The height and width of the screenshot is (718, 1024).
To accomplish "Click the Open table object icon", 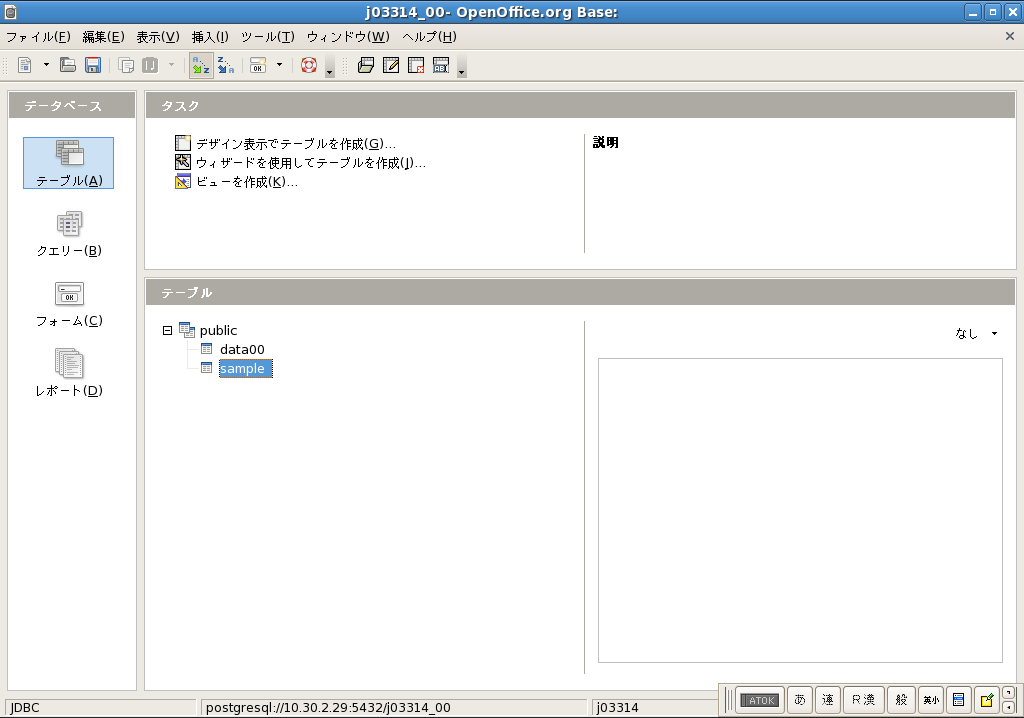I will click(x=366, y=65).
